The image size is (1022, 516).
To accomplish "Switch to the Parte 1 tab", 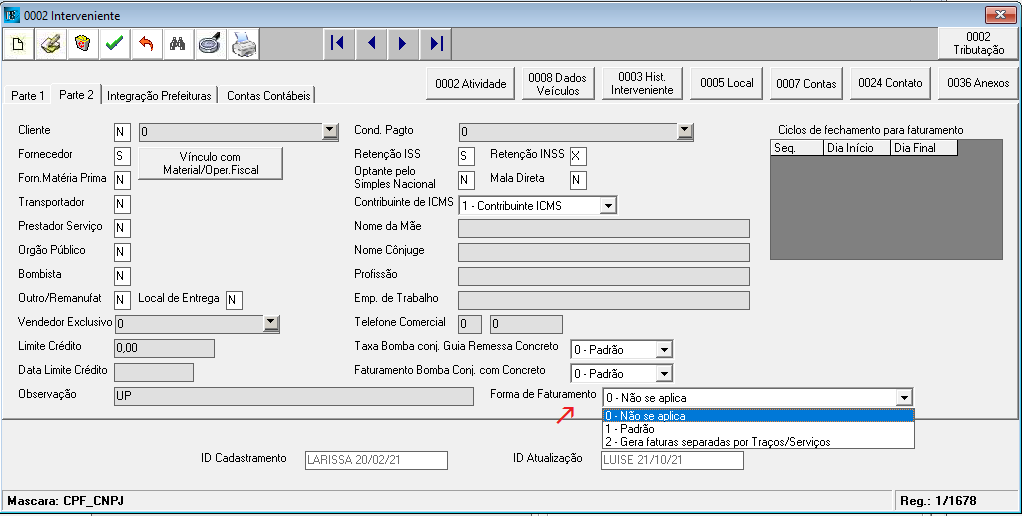I will click(x=28, y=96).
